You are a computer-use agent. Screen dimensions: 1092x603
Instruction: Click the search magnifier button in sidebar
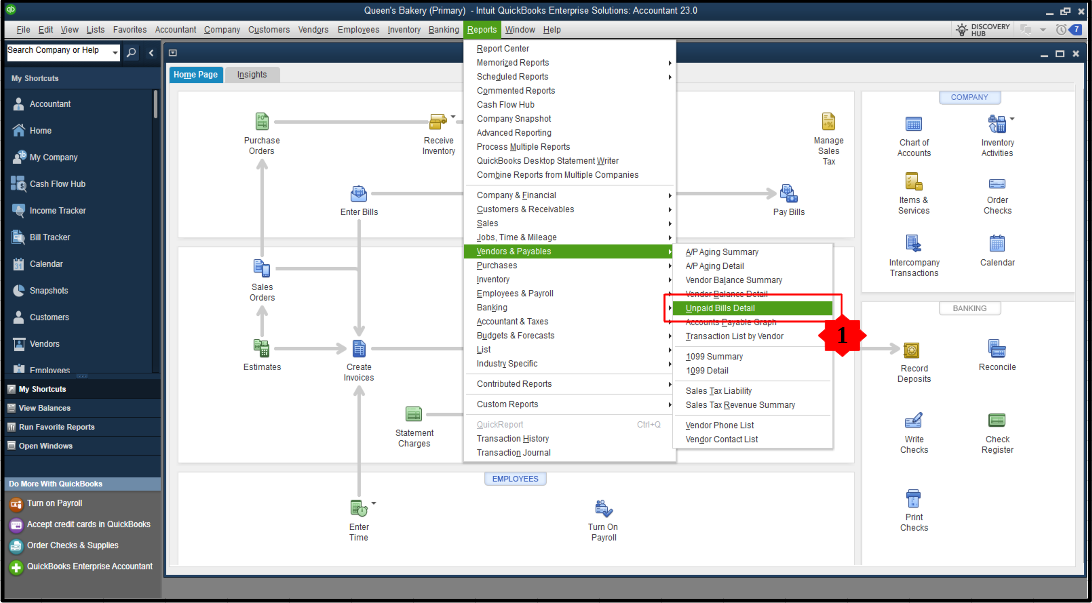click(132, 52)
